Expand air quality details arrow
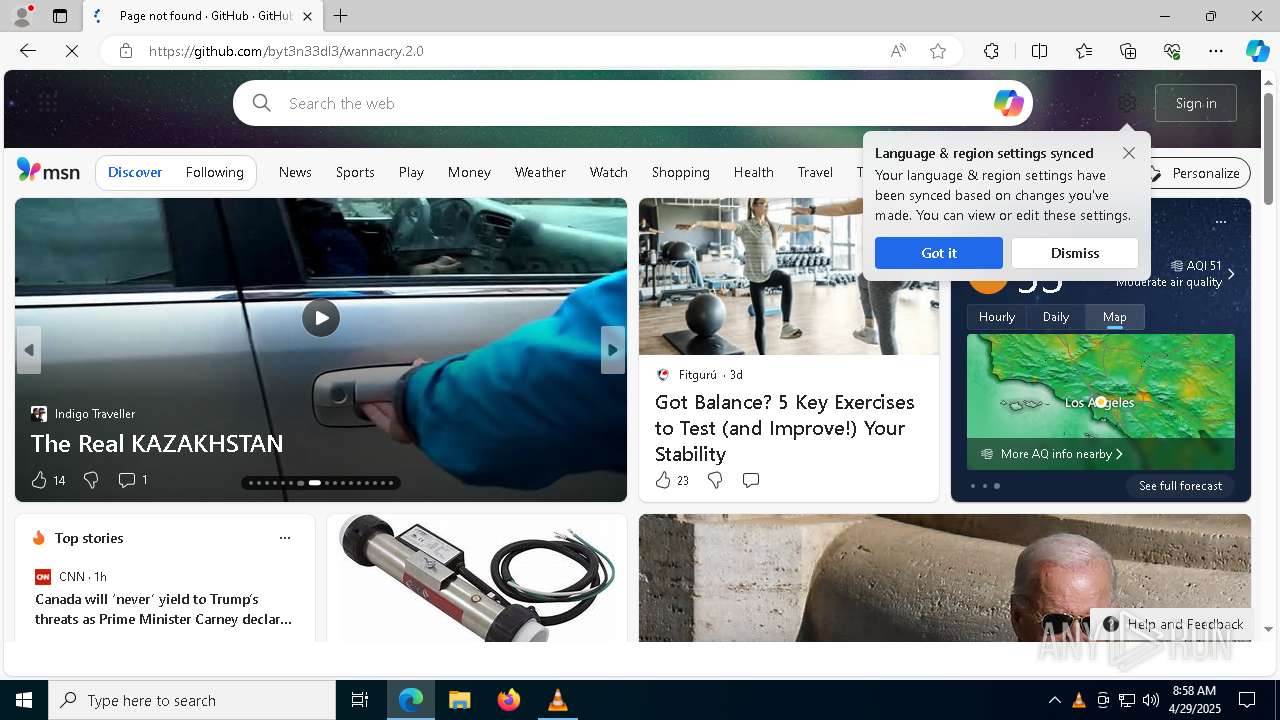This screenshot has width=1280, height=720. (x=1231, y=274)
